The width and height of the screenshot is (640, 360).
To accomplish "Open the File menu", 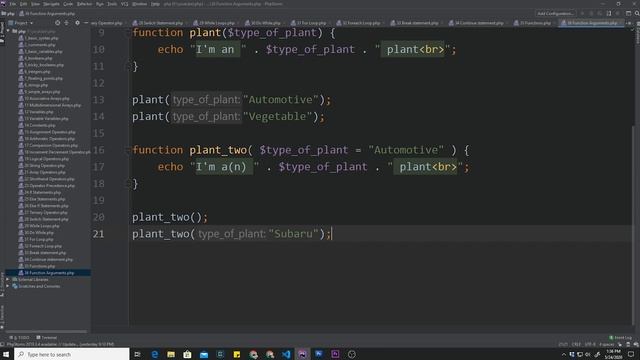I will point(13,4).
